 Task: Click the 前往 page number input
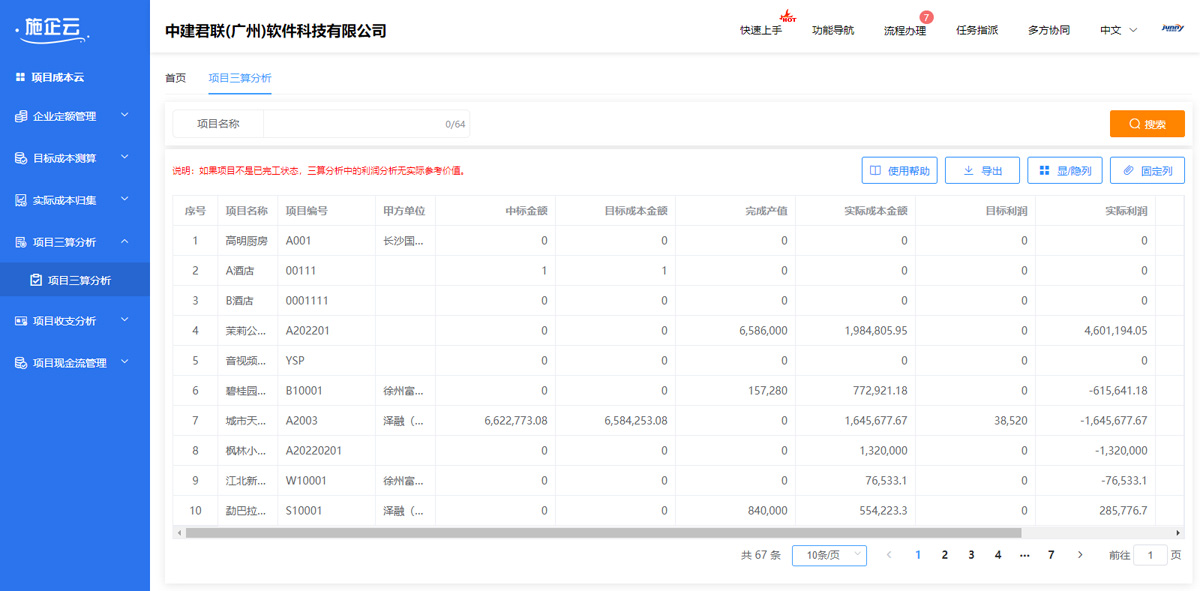1150,555
